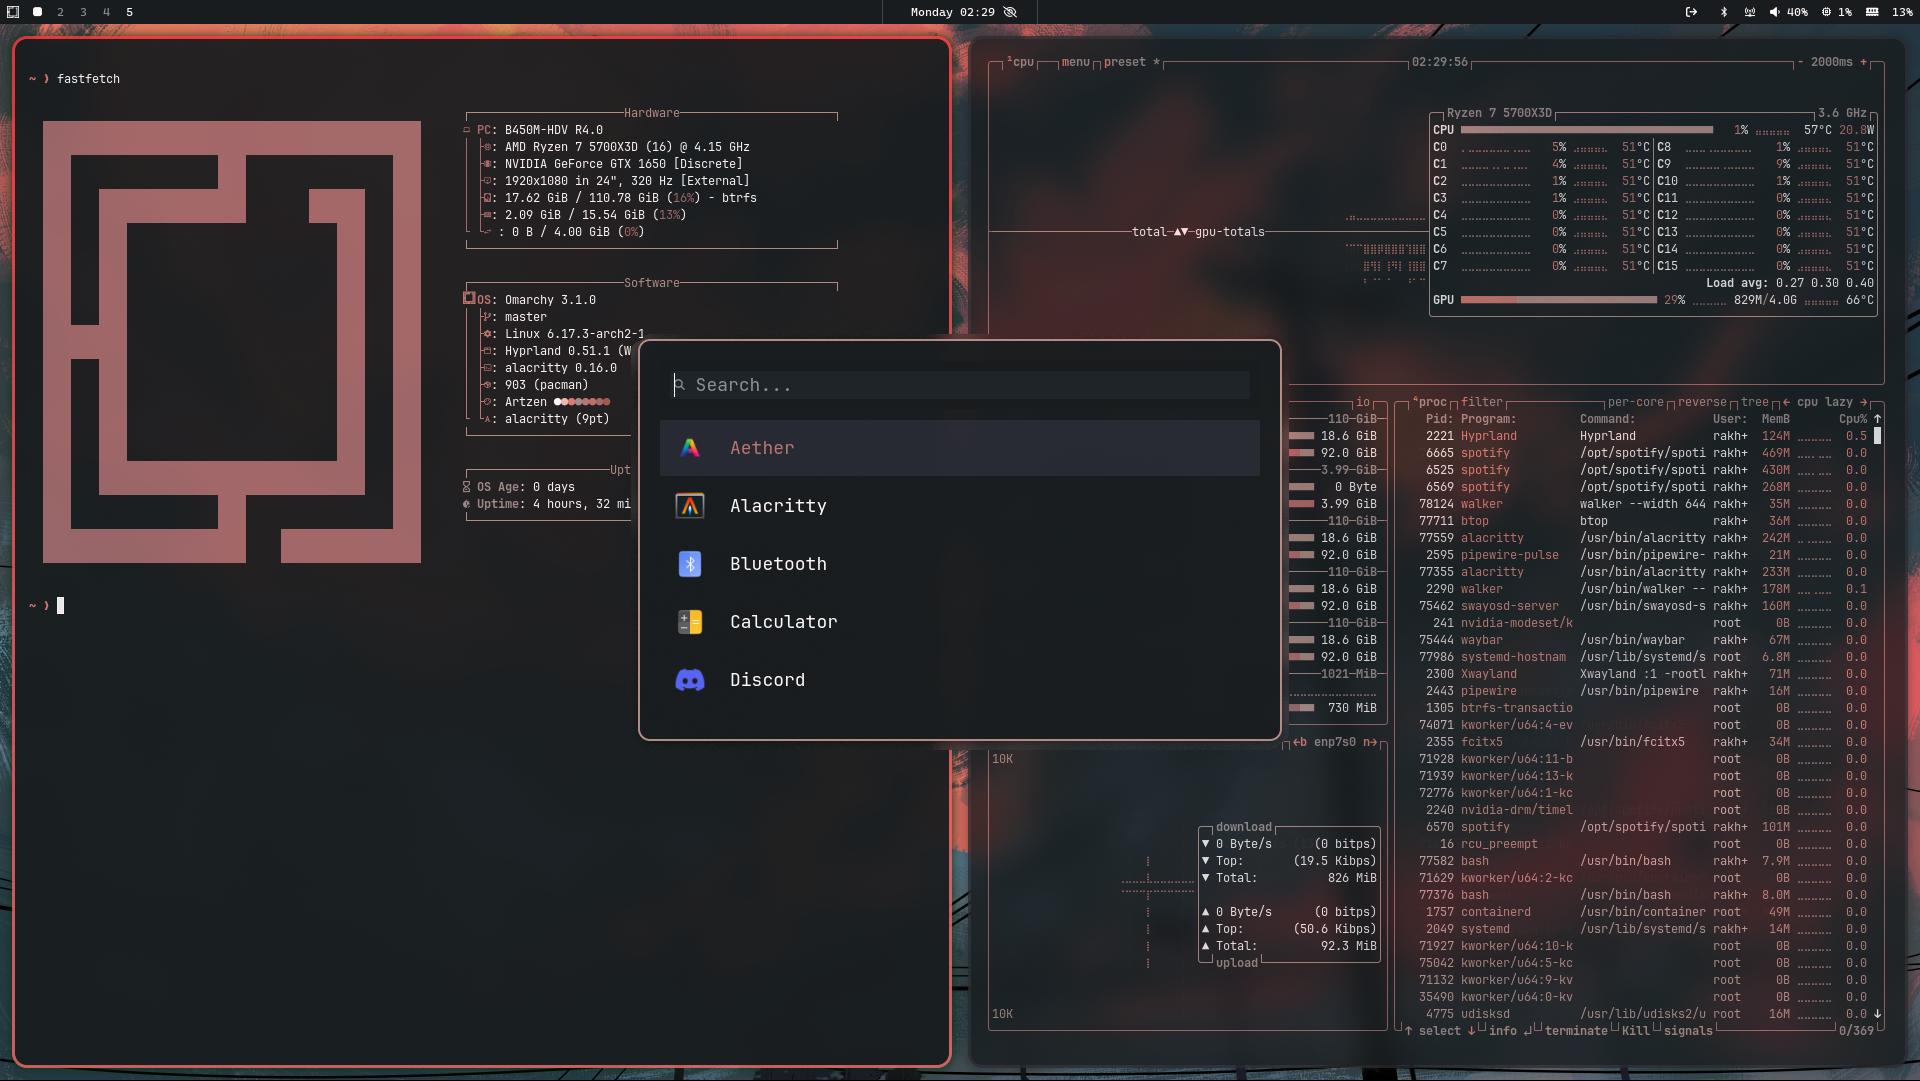Open Discord from the launcher list
1920x1081 pixels.
[x=959, y=680]
